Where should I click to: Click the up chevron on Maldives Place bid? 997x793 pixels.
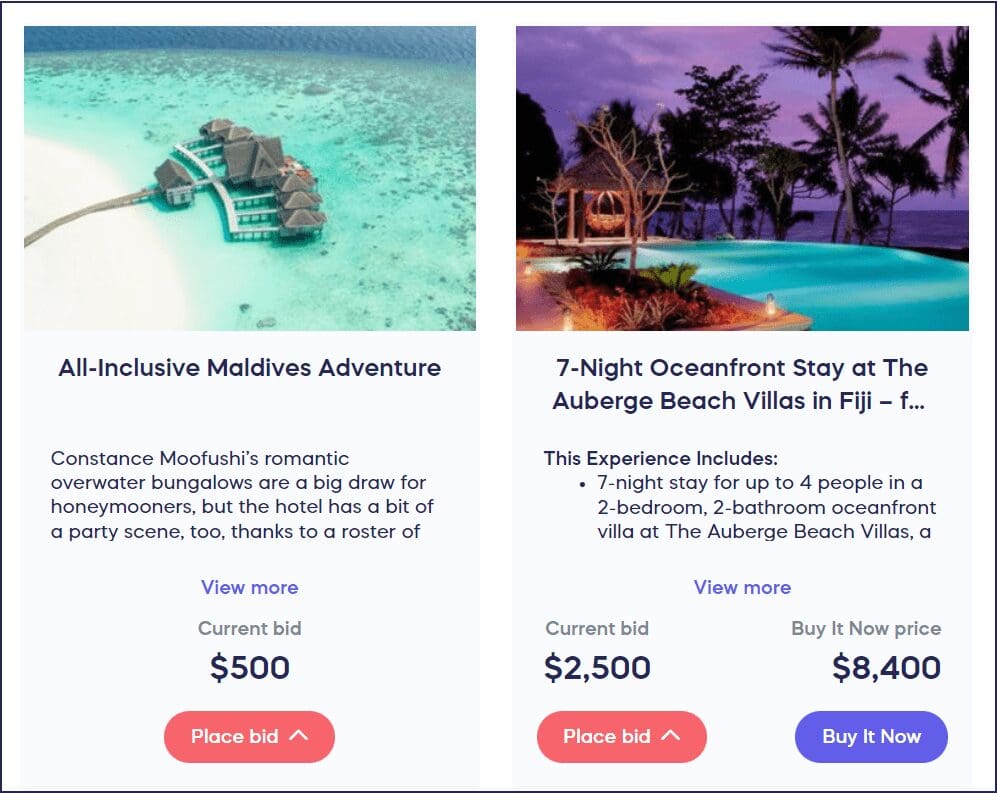click(299, 736)
